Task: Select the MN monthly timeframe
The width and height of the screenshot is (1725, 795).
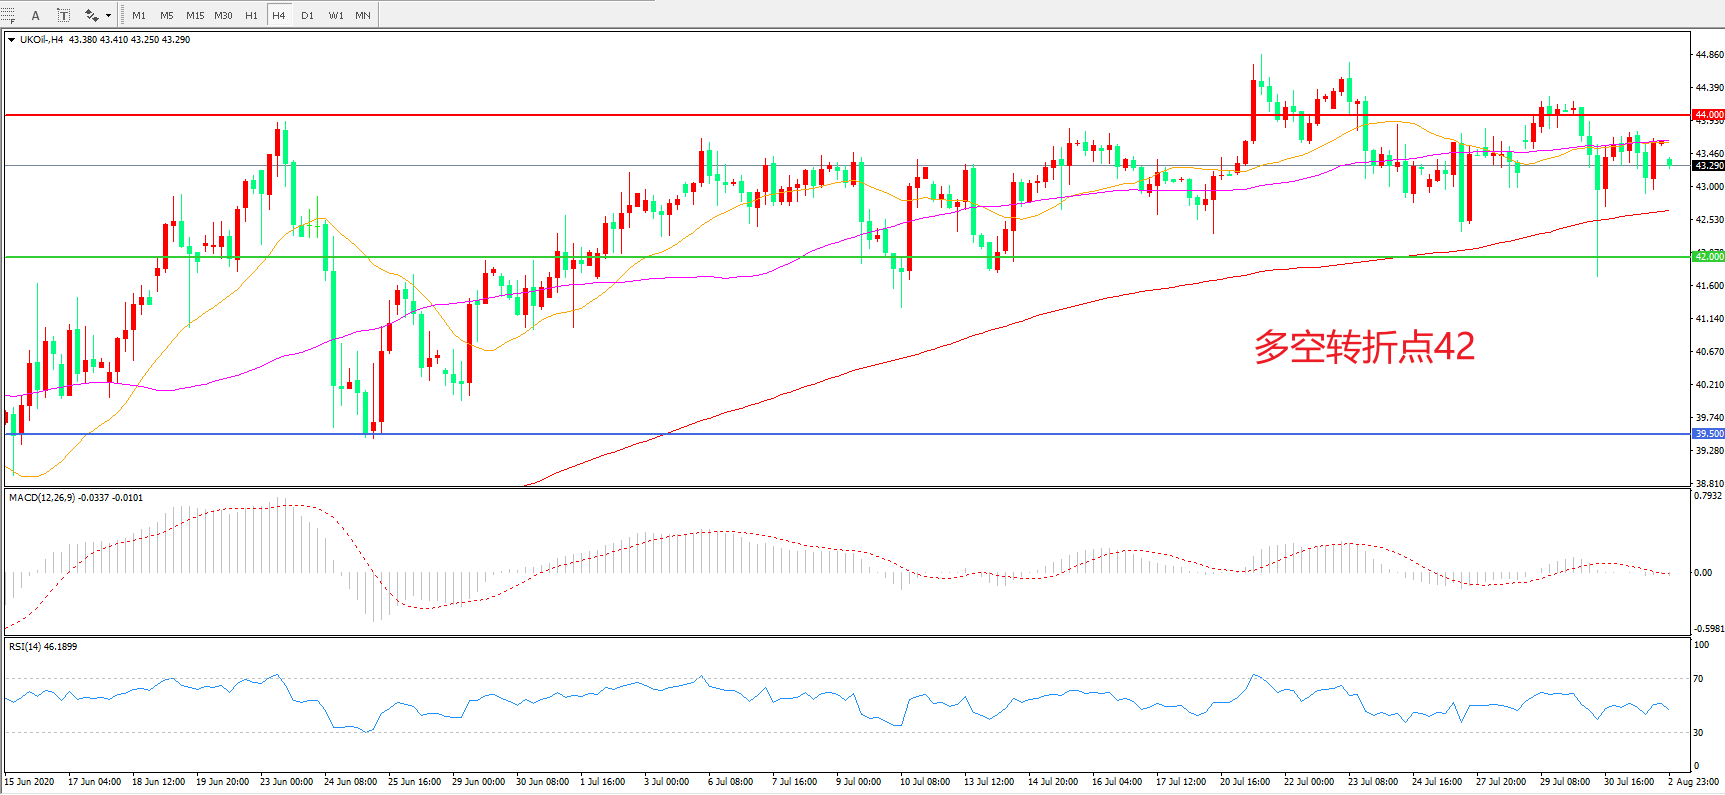Action: click(x=363, y=15)
